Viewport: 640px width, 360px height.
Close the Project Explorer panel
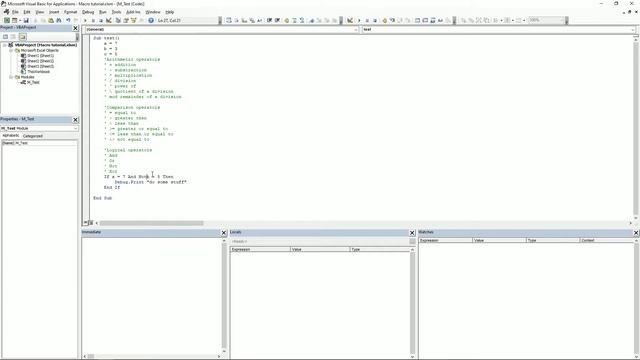[75, 28]
